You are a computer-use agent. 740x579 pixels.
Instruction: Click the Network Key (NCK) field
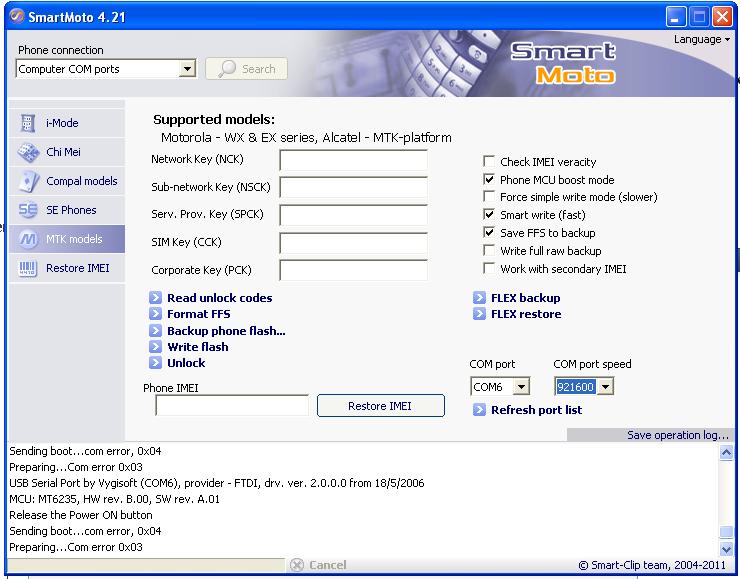coord(353,160)
